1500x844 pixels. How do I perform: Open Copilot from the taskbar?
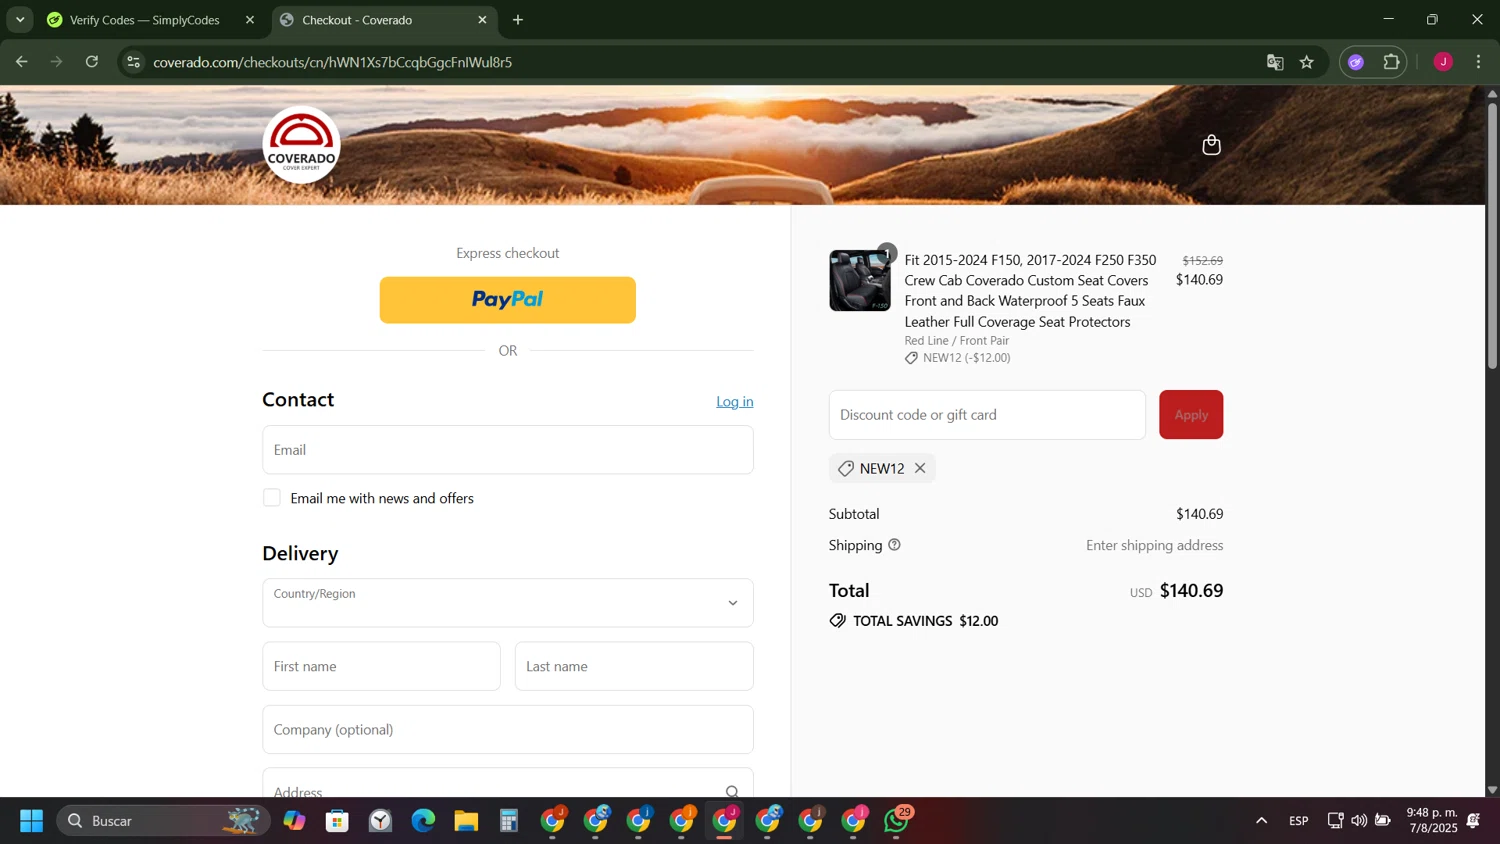coord(294,821)
